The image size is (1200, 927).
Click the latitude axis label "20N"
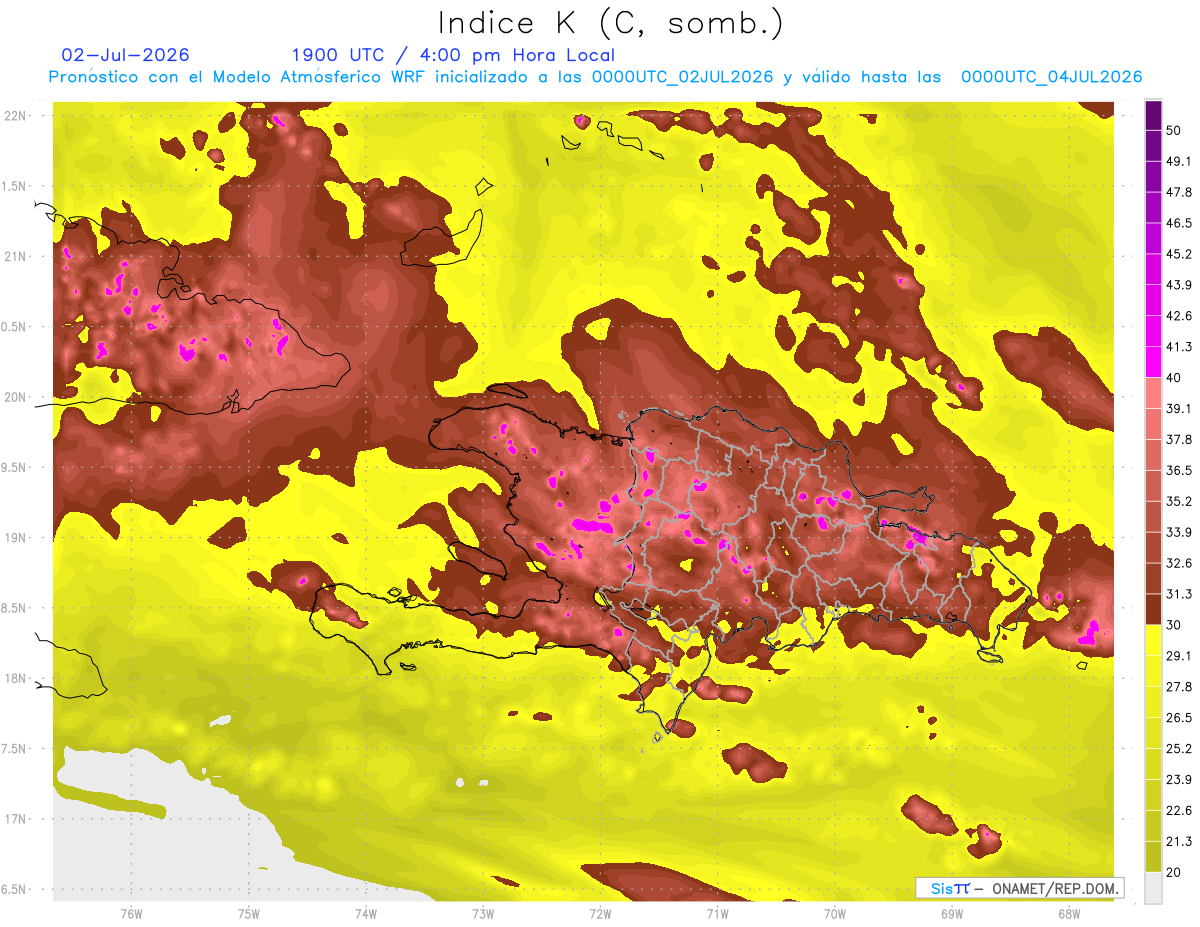16,397
